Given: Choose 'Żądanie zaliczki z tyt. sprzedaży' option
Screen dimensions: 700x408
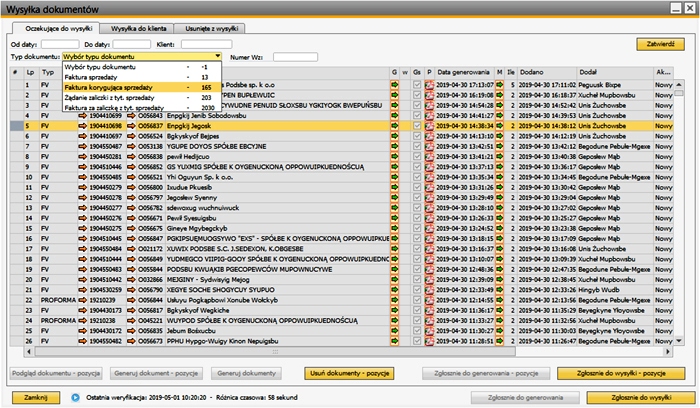Looking at the screenshot, I should coord(142,98).
